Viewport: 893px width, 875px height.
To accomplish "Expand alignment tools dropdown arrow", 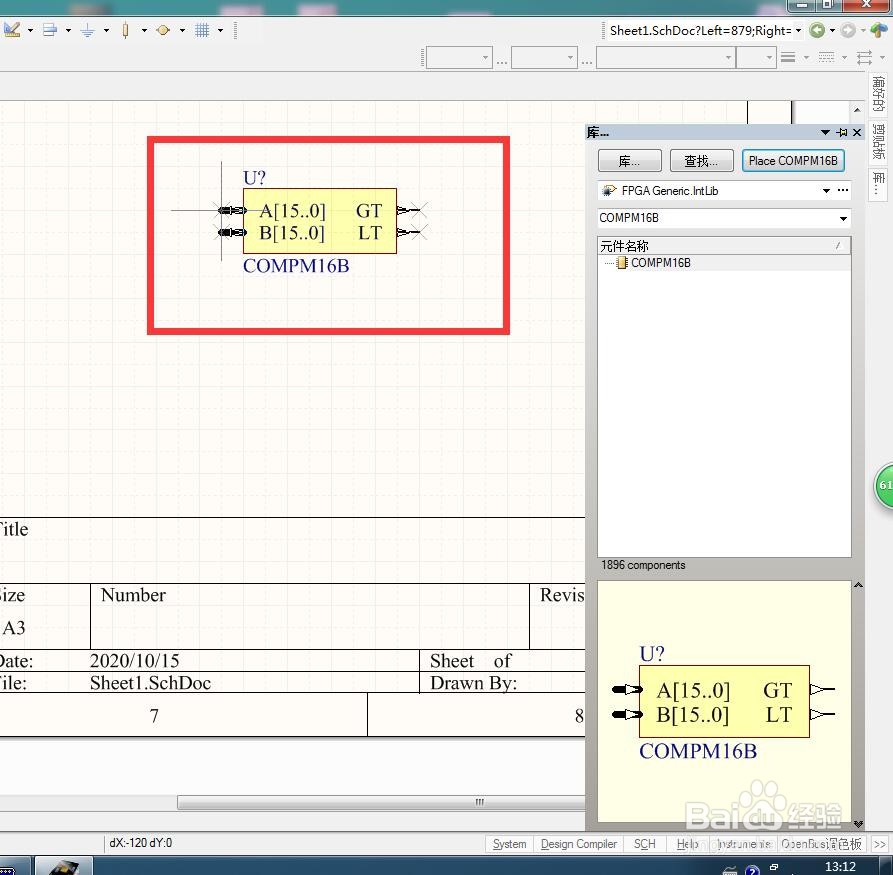I will pos(68,30).
